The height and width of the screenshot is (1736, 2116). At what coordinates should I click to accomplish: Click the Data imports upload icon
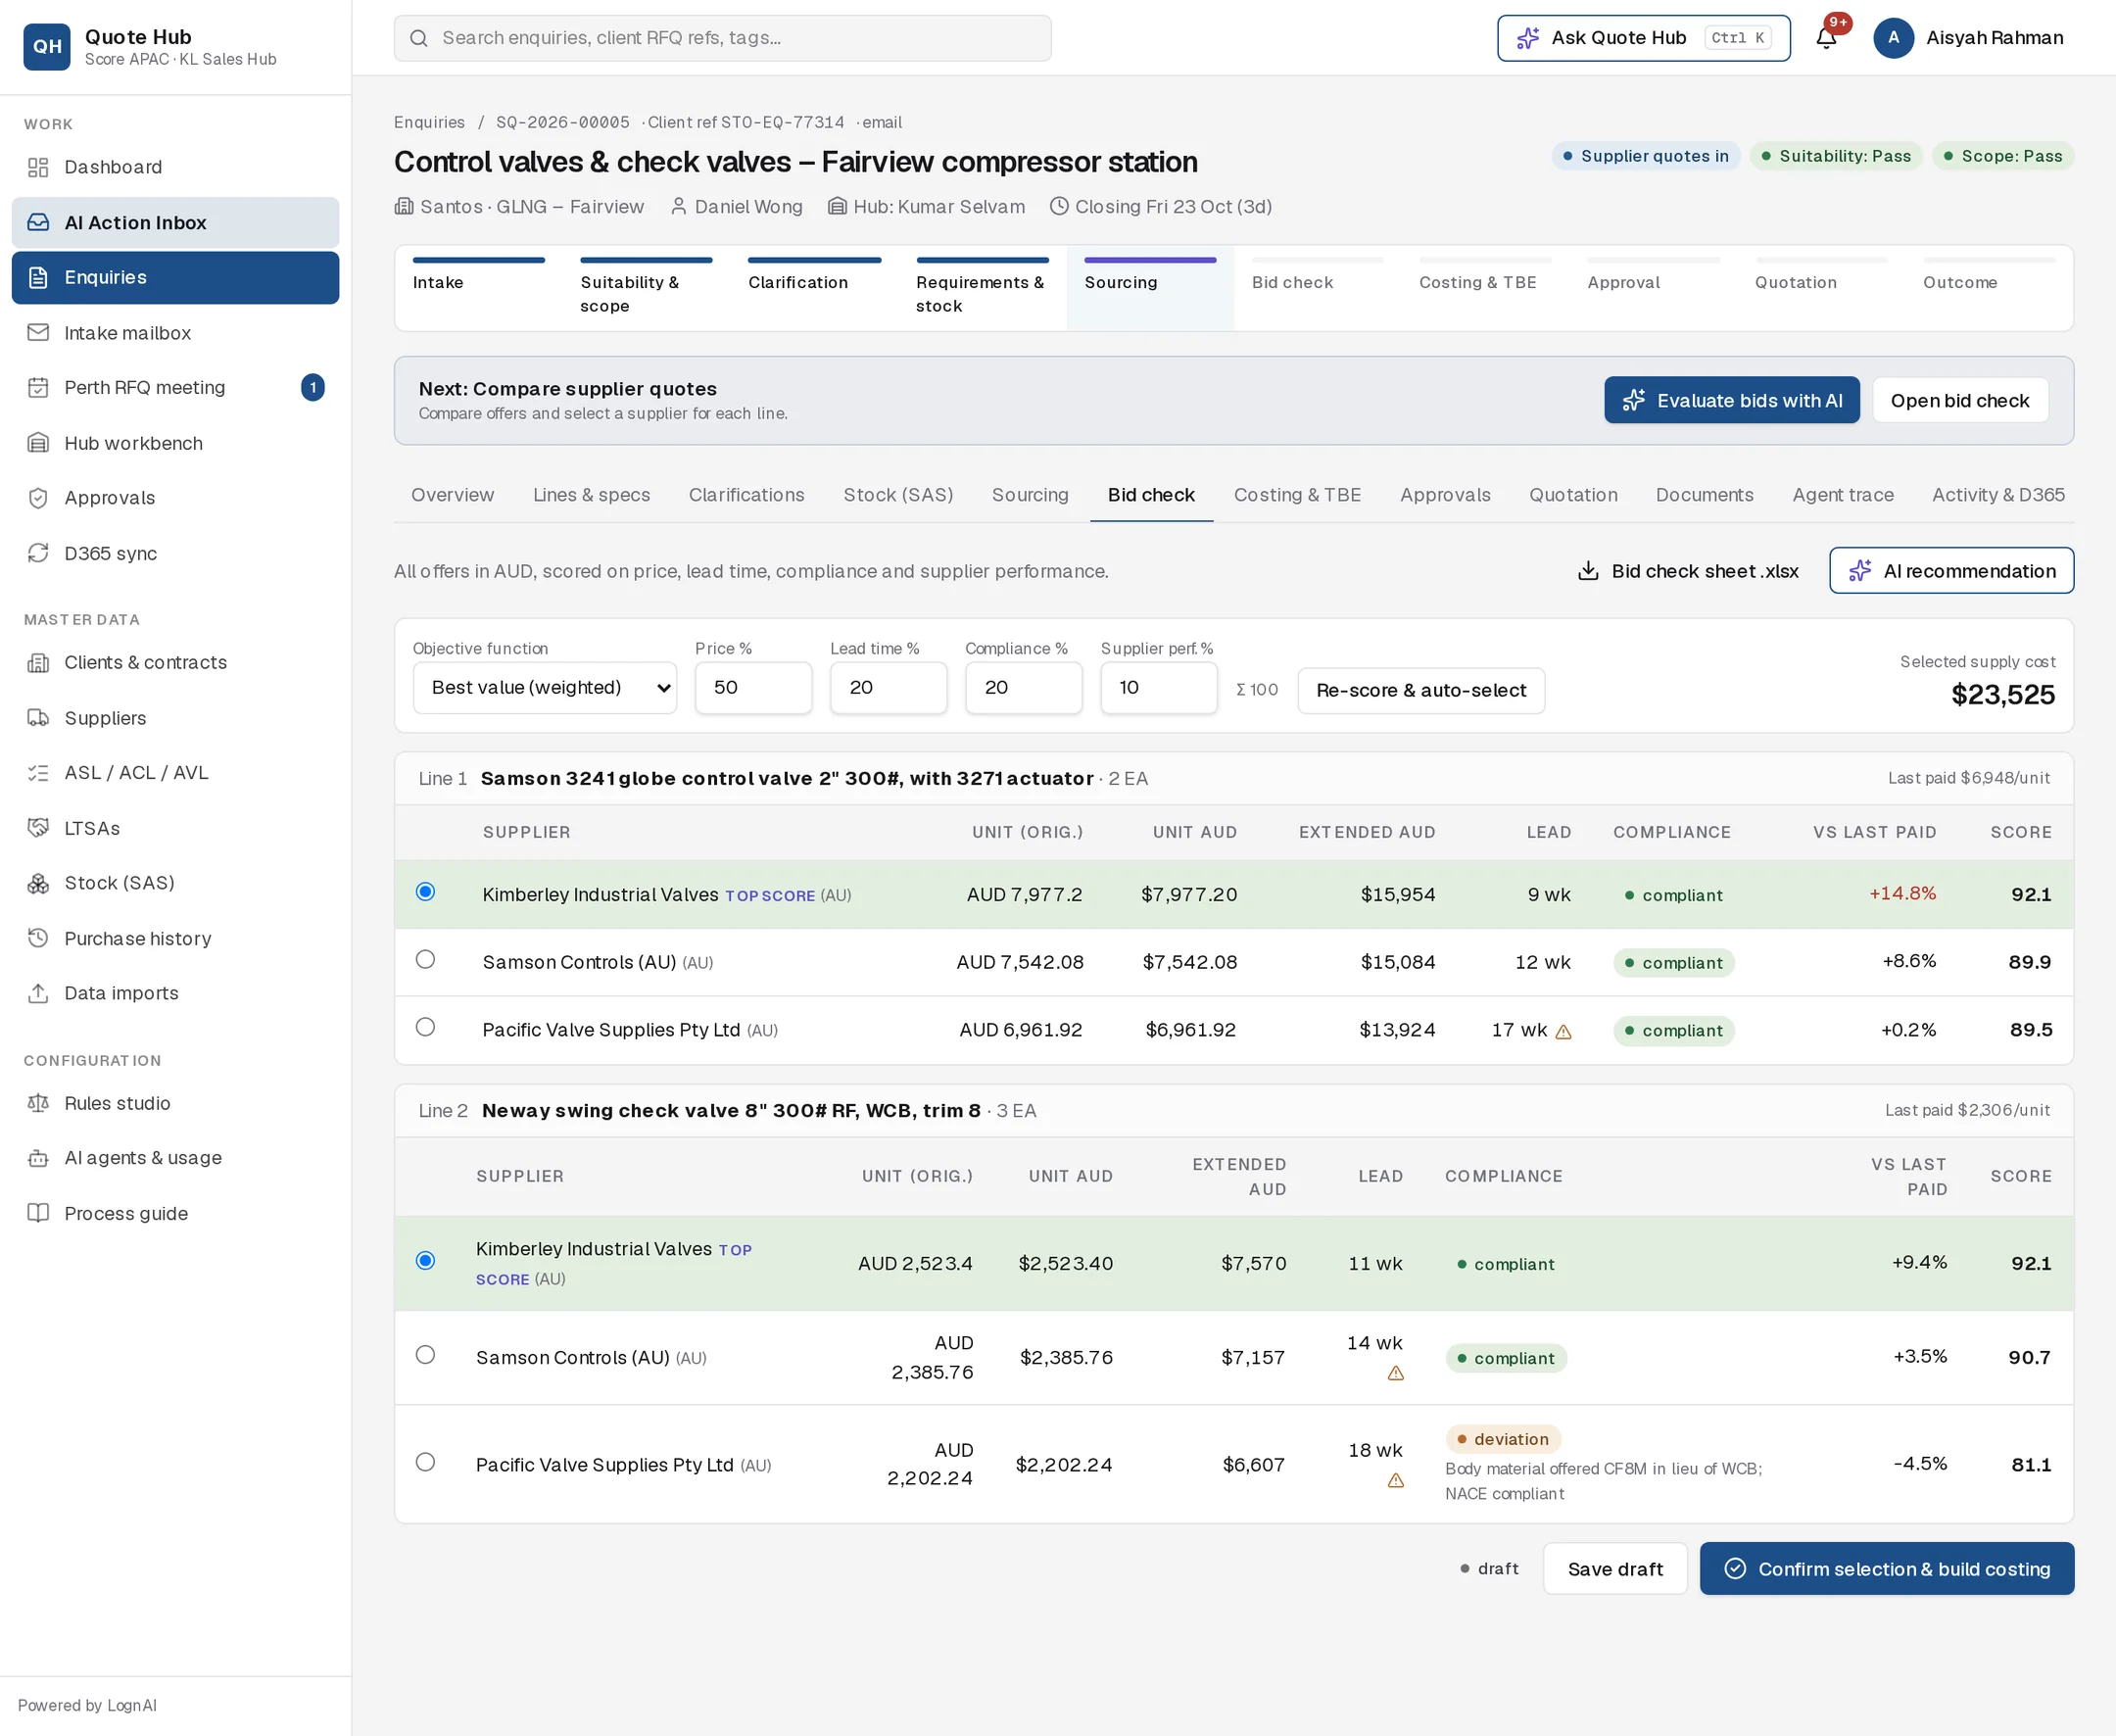38,993
